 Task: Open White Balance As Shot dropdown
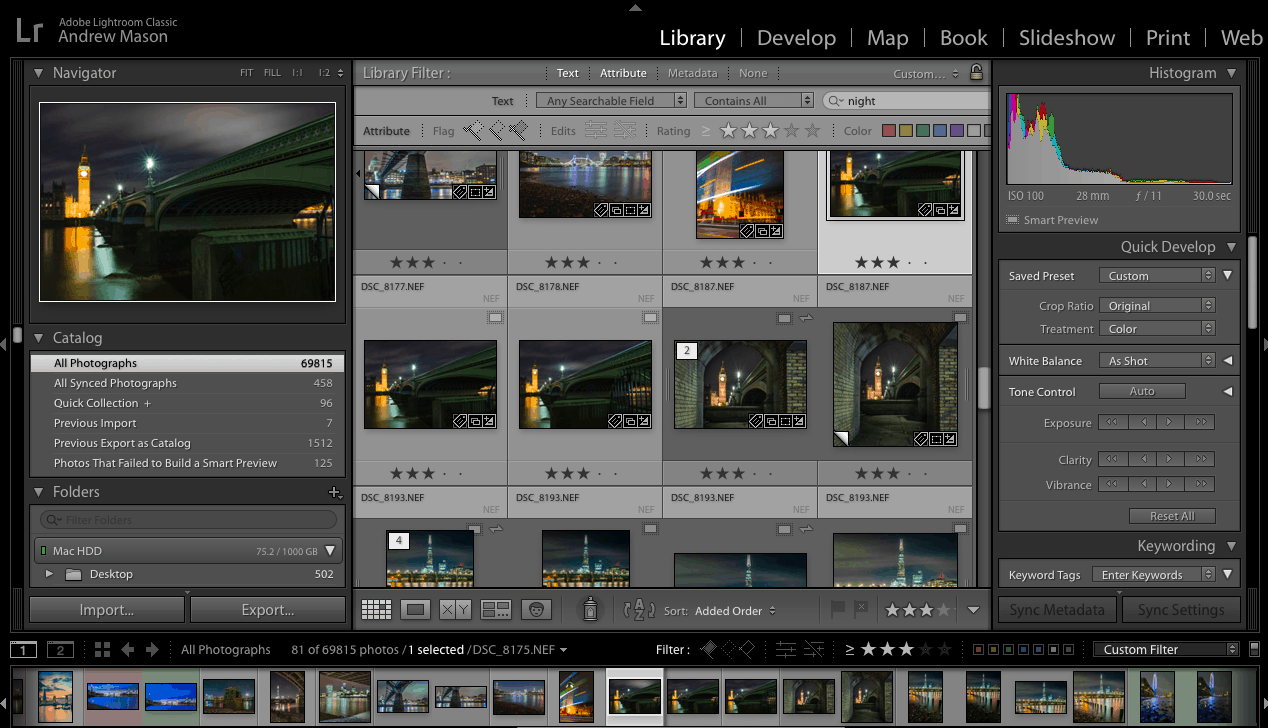pos(1157,360)
